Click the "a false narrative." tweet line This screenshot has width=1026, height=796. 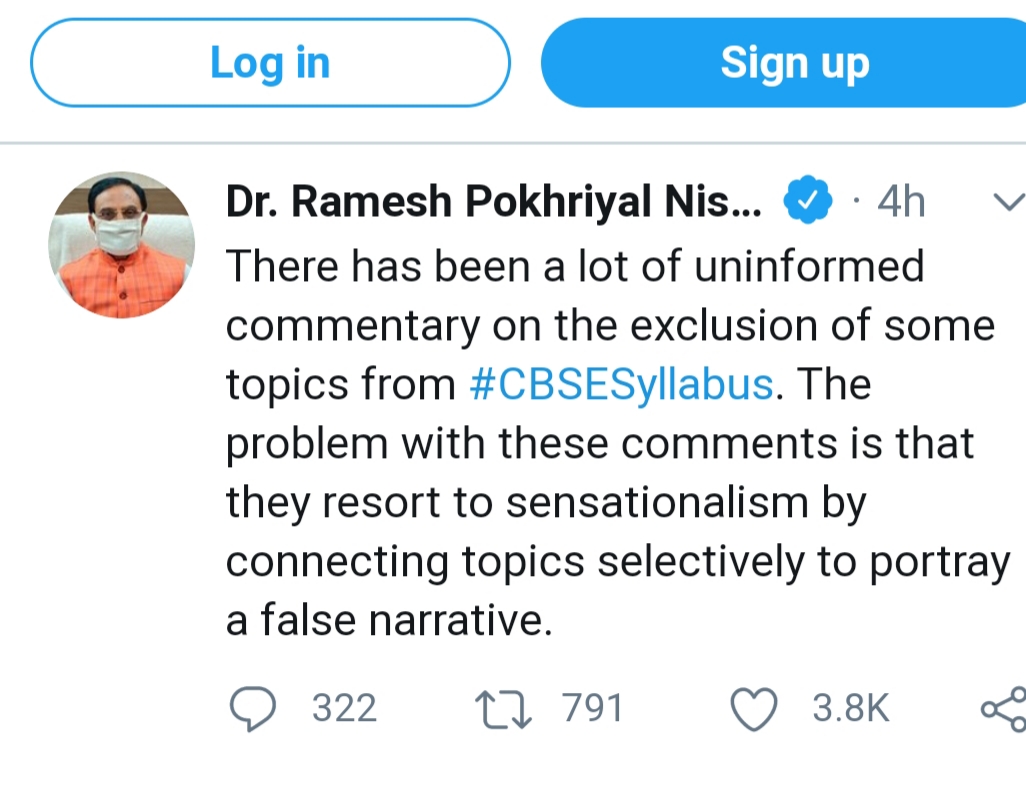390,621
